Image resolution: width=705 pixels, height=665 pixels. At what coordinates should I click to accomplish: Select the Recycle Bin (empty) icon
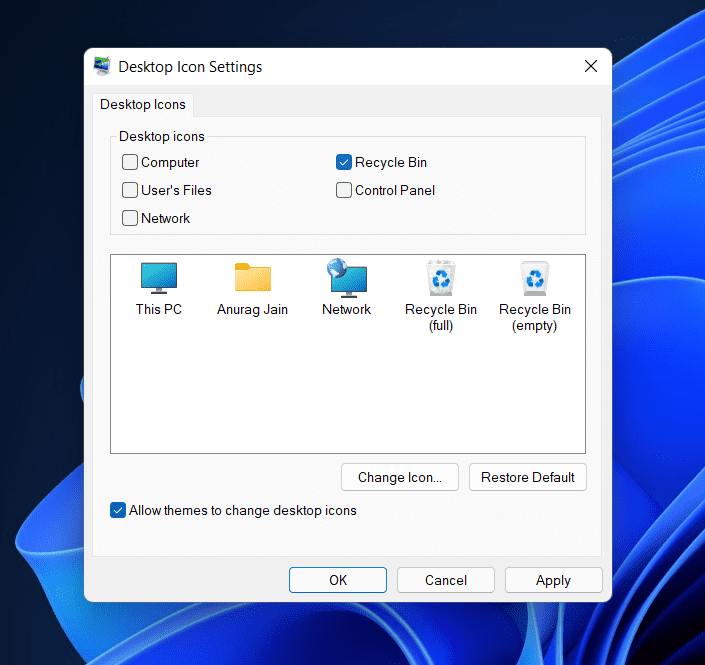[x=535, y=278]
